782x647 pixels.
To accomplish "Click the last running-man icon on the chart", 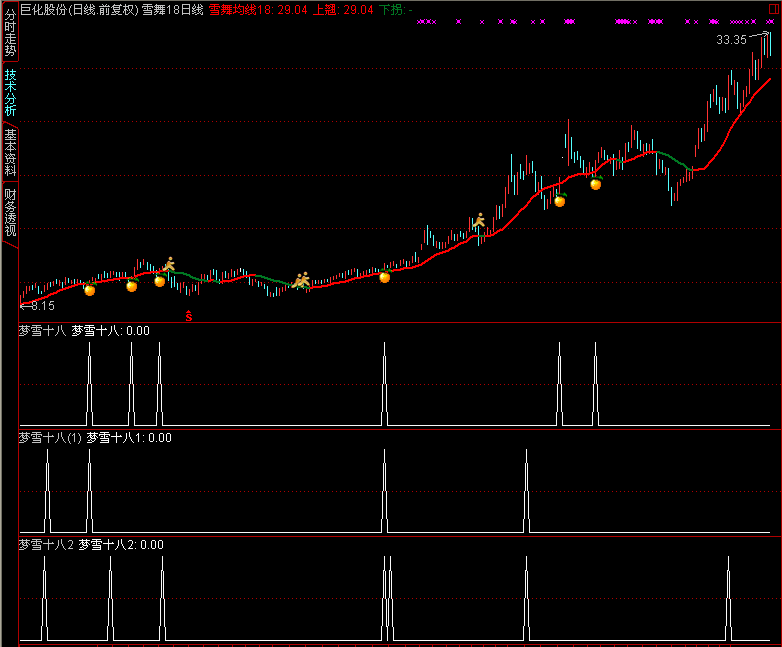I will pos(479,221).
